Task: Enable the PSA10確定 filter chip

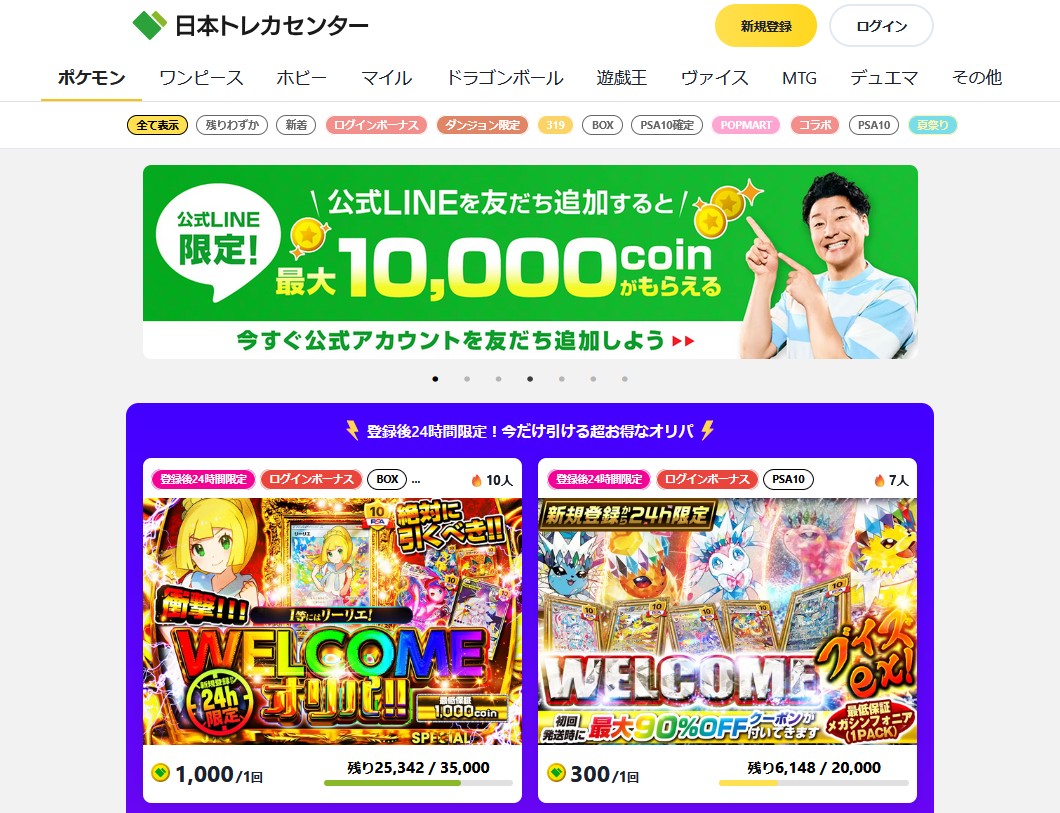Action: [667, 125]
